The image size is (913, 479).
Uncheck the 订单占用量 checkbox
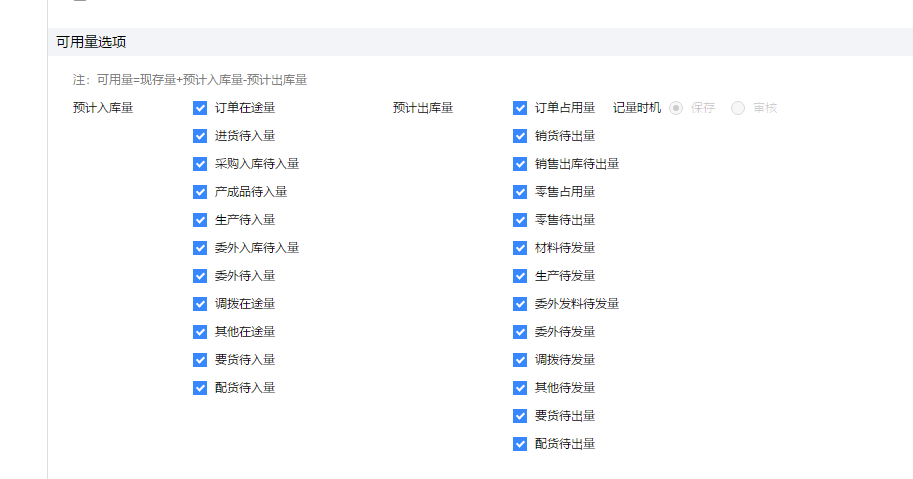click(520, 108)
